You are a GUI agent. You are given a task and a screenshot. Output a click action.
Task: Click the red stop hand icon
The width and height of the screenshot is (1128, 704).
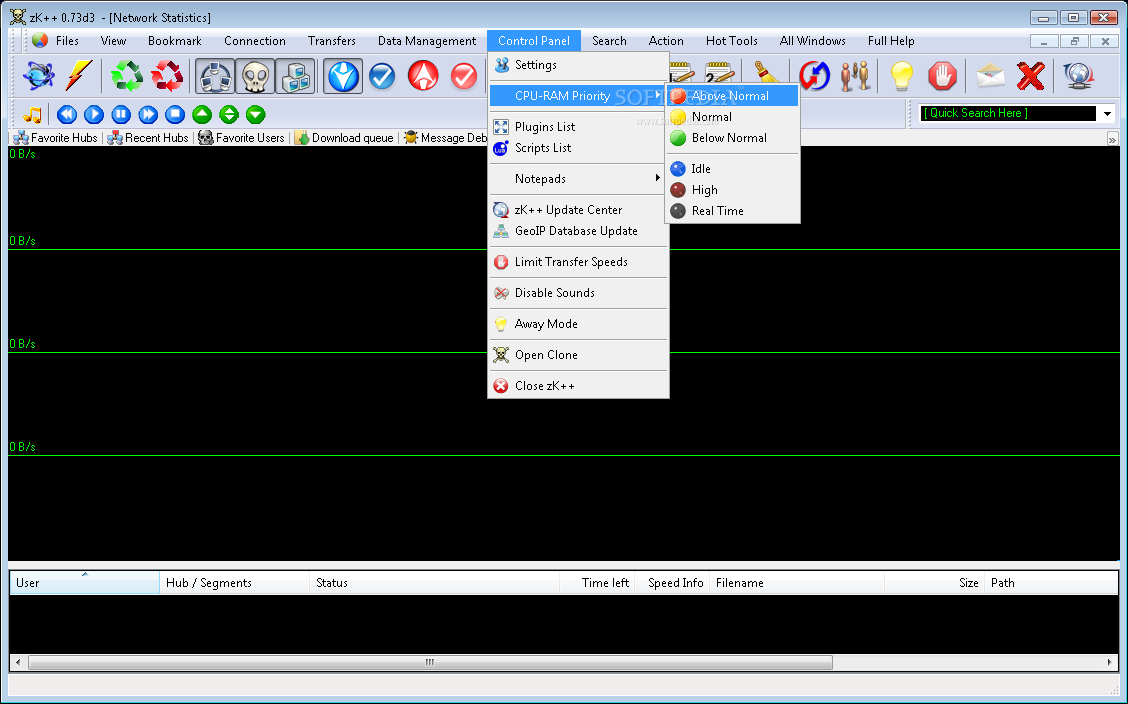942,76
